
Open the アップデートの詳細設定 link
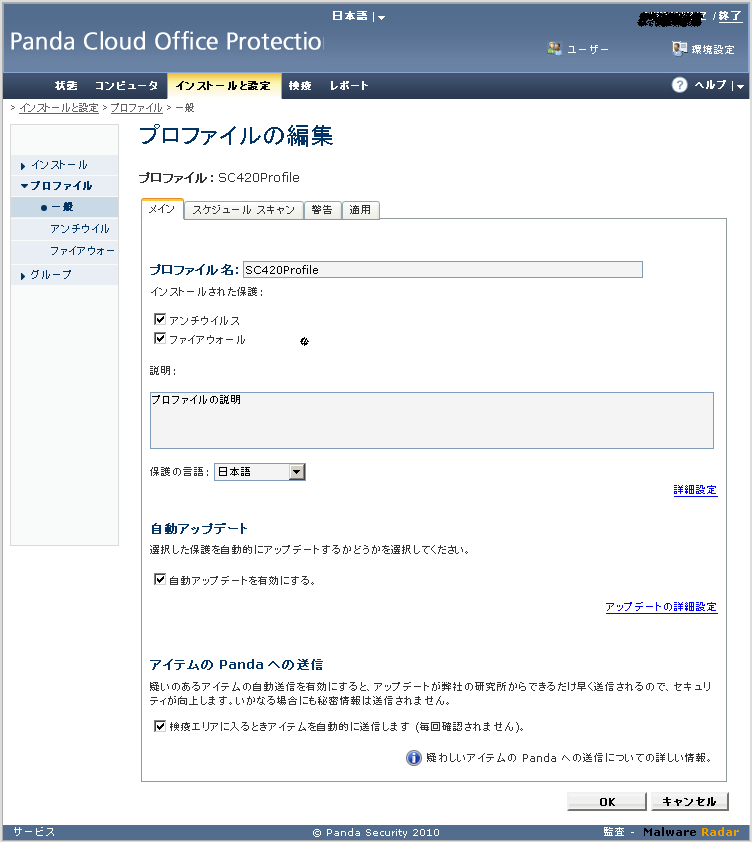pos(661,607)
